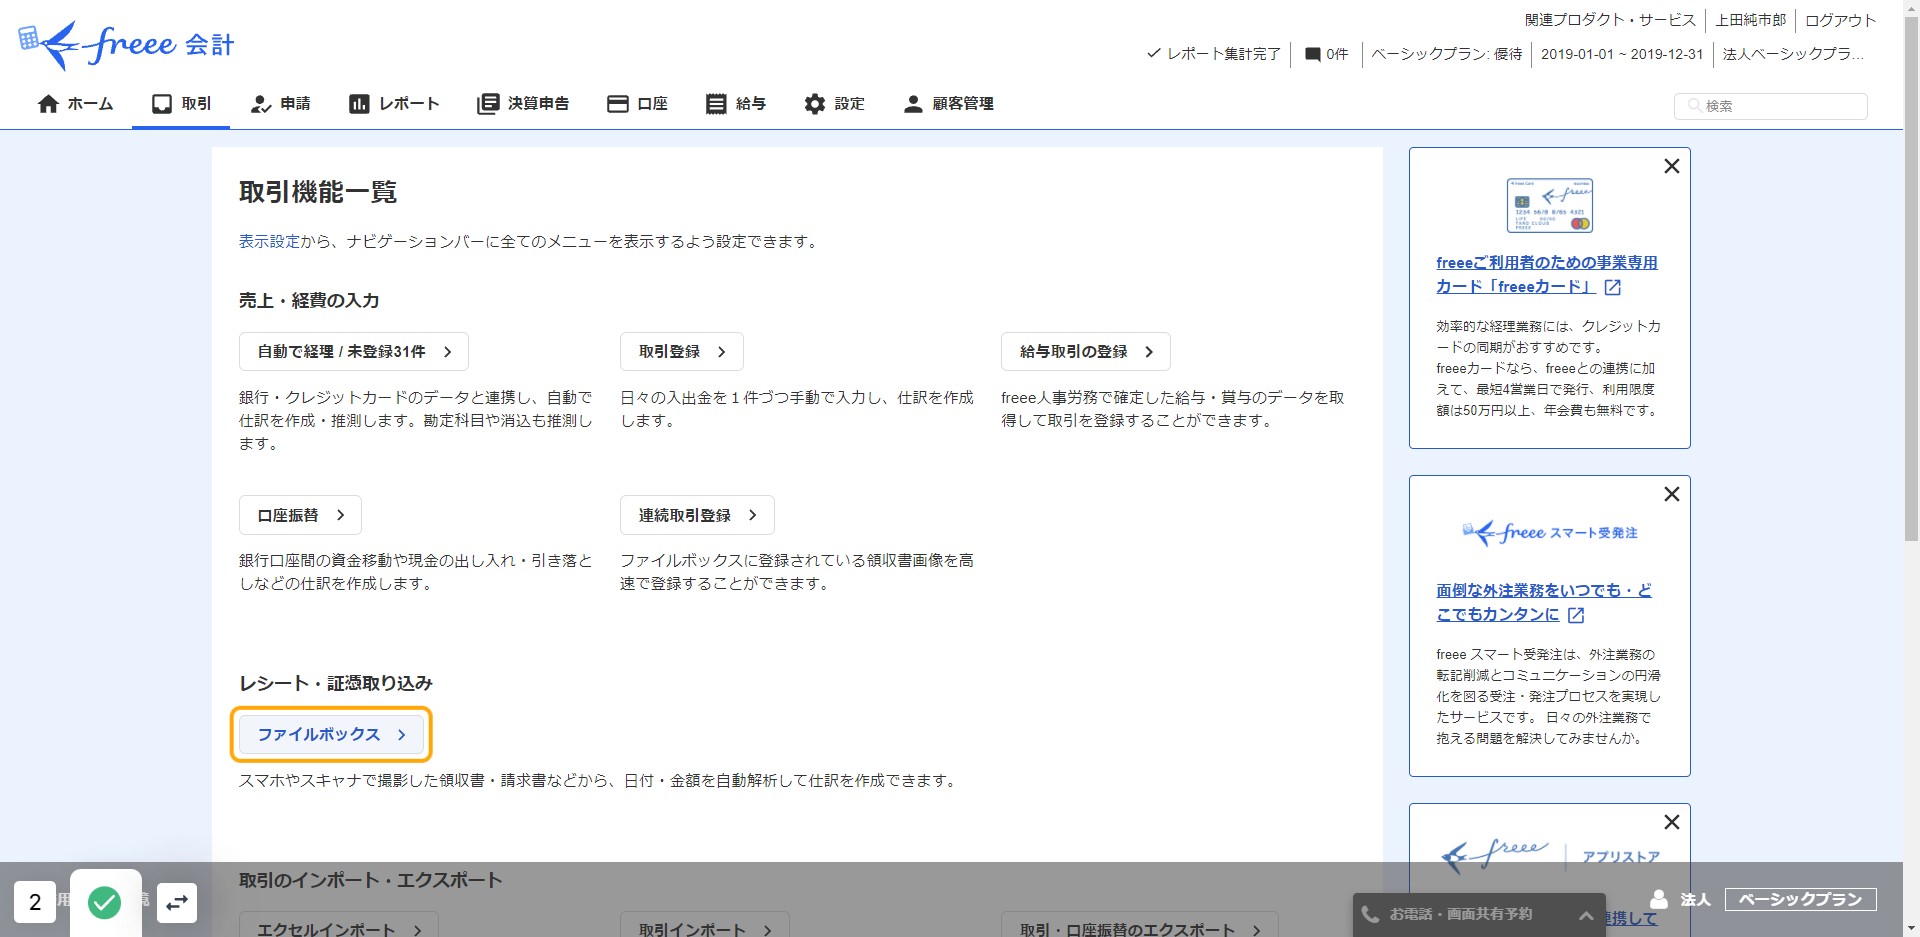Expand the お電話・画面共有予約 panel

click(1480, 914)
